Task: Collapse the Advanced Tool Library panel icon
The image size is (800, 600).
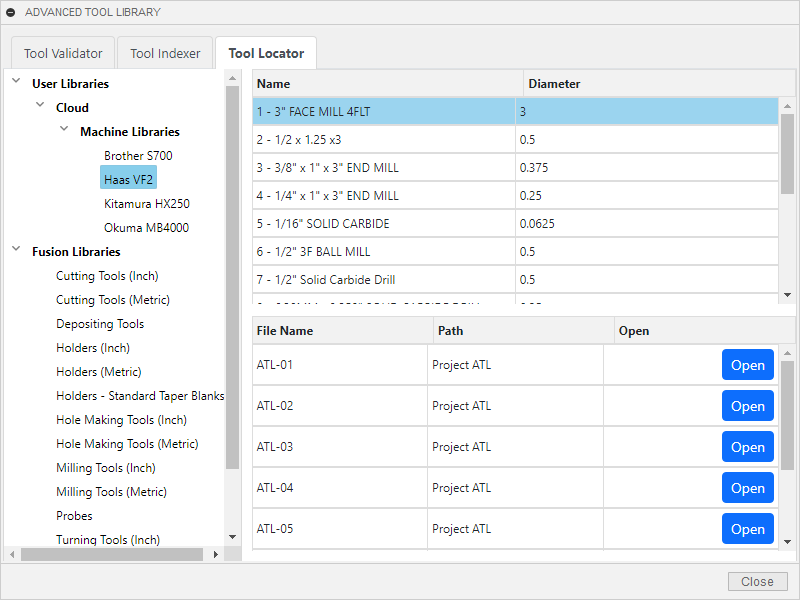Action: [x=11, y=12]
